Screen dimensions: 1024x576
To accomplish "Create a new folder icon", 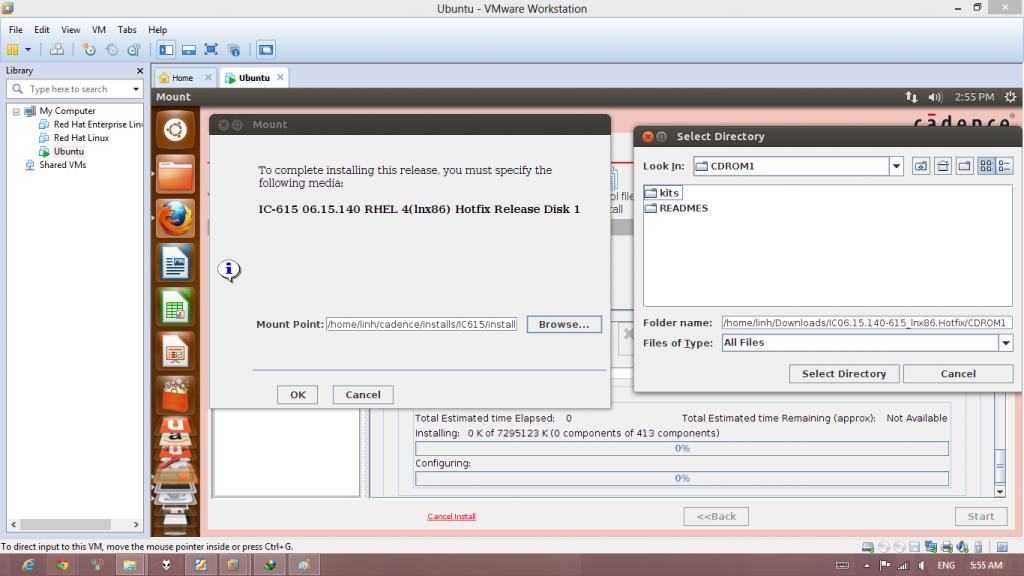I will coord(965,166).
